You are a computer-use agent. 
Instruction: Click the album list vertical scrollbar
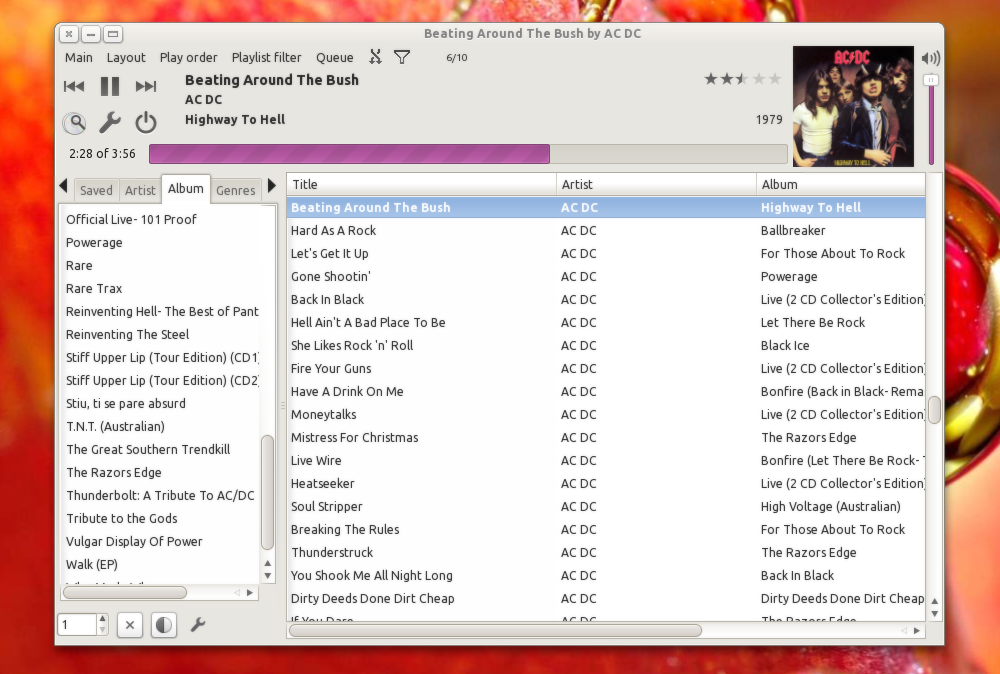coord(267,492)
